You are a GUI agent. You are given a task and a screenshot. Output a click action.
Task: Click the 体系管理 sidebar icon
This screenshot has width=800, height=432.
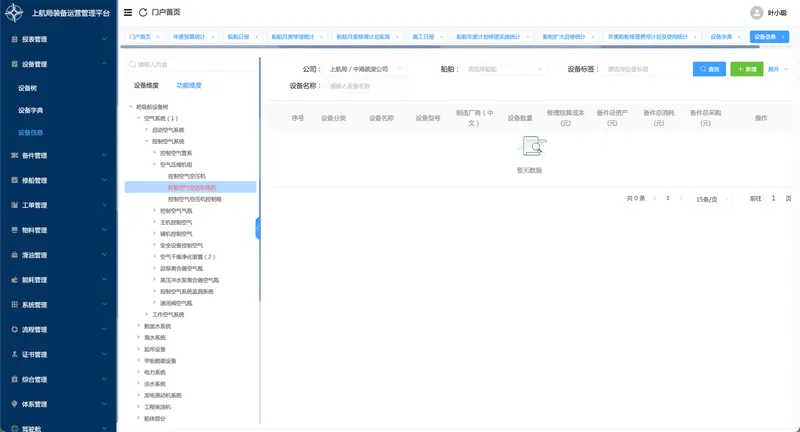(x=15, y=404)
